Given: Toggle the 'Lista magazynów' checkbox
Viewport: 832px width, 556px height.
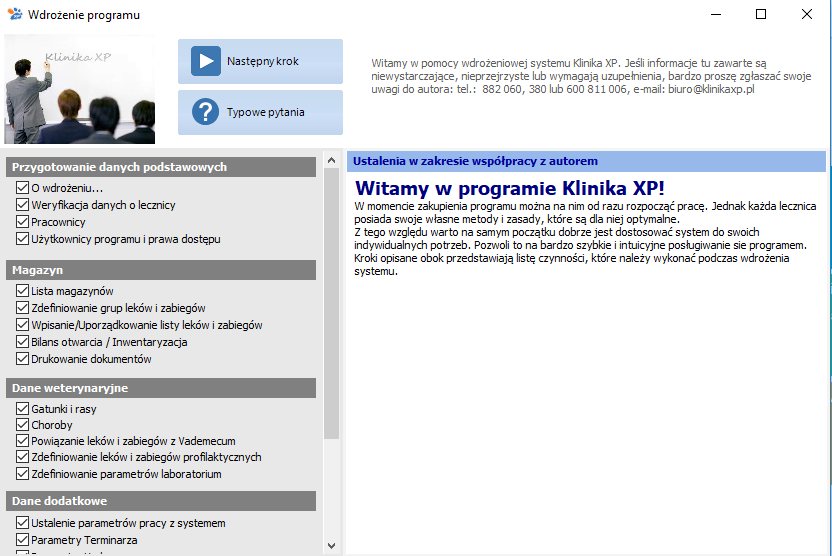Looking at the screenshot, I should [22, 291].
